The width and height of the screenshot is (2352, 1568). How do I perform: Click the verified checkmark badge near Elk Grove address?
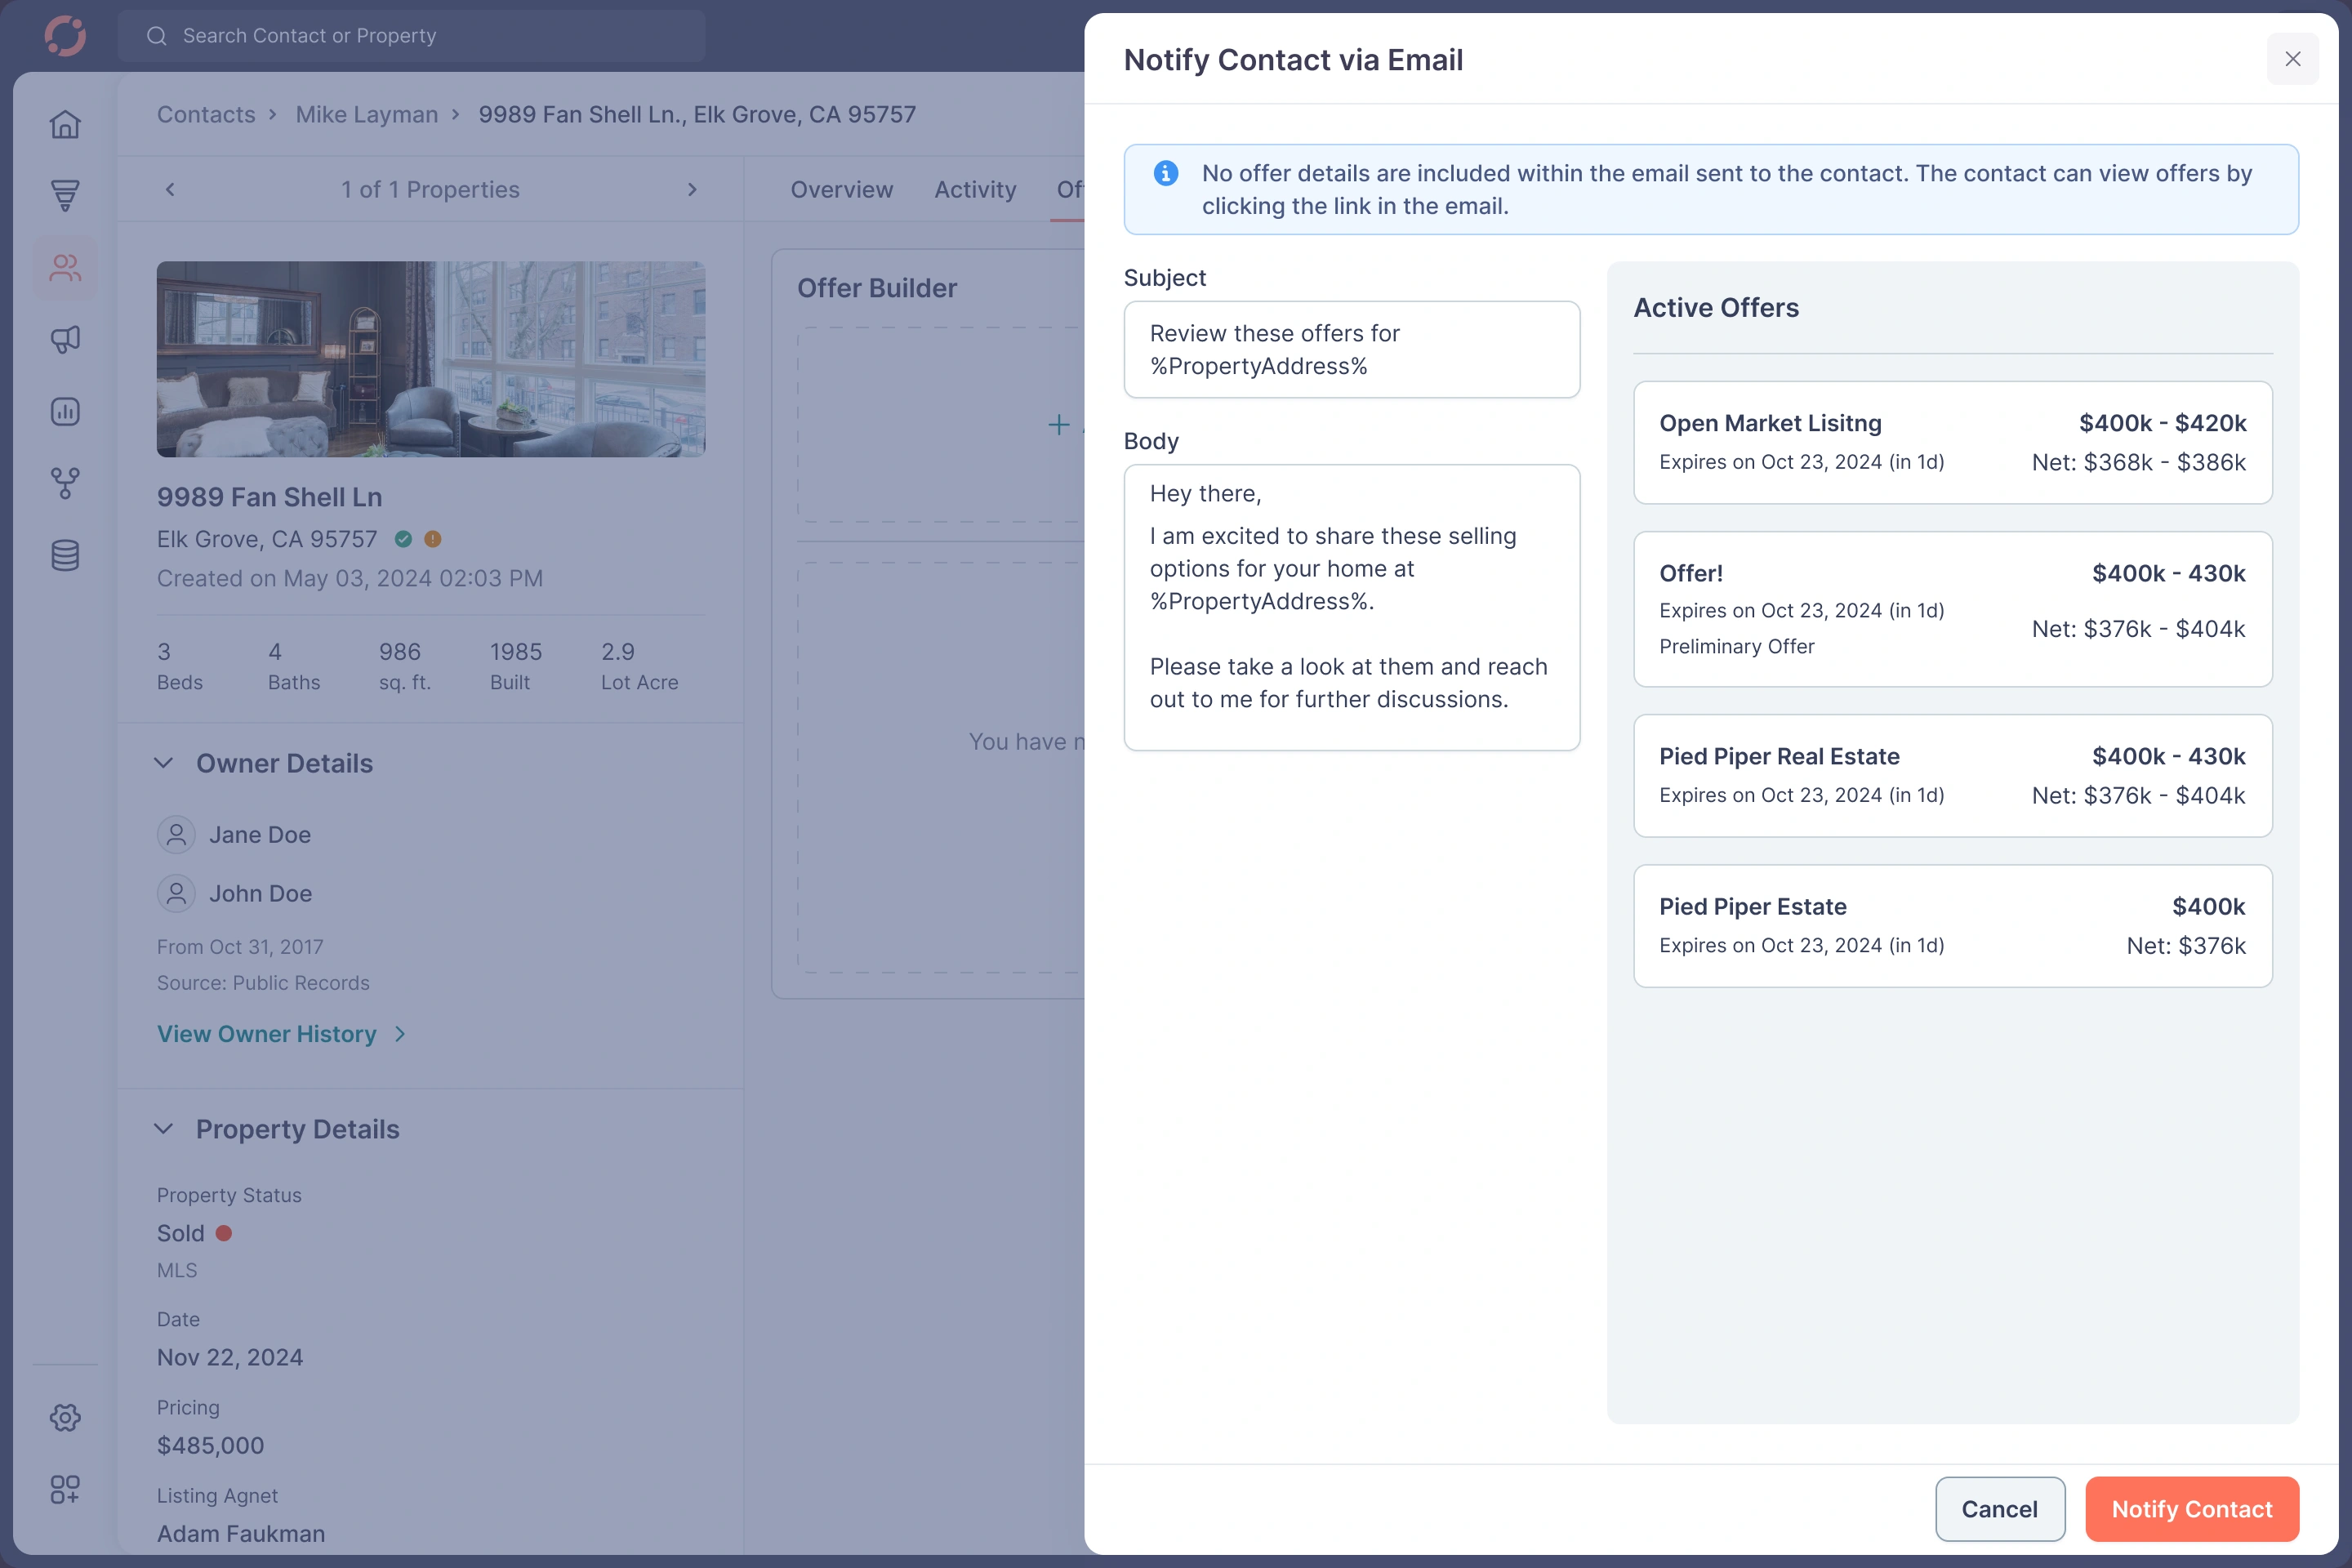click(403, 538)
